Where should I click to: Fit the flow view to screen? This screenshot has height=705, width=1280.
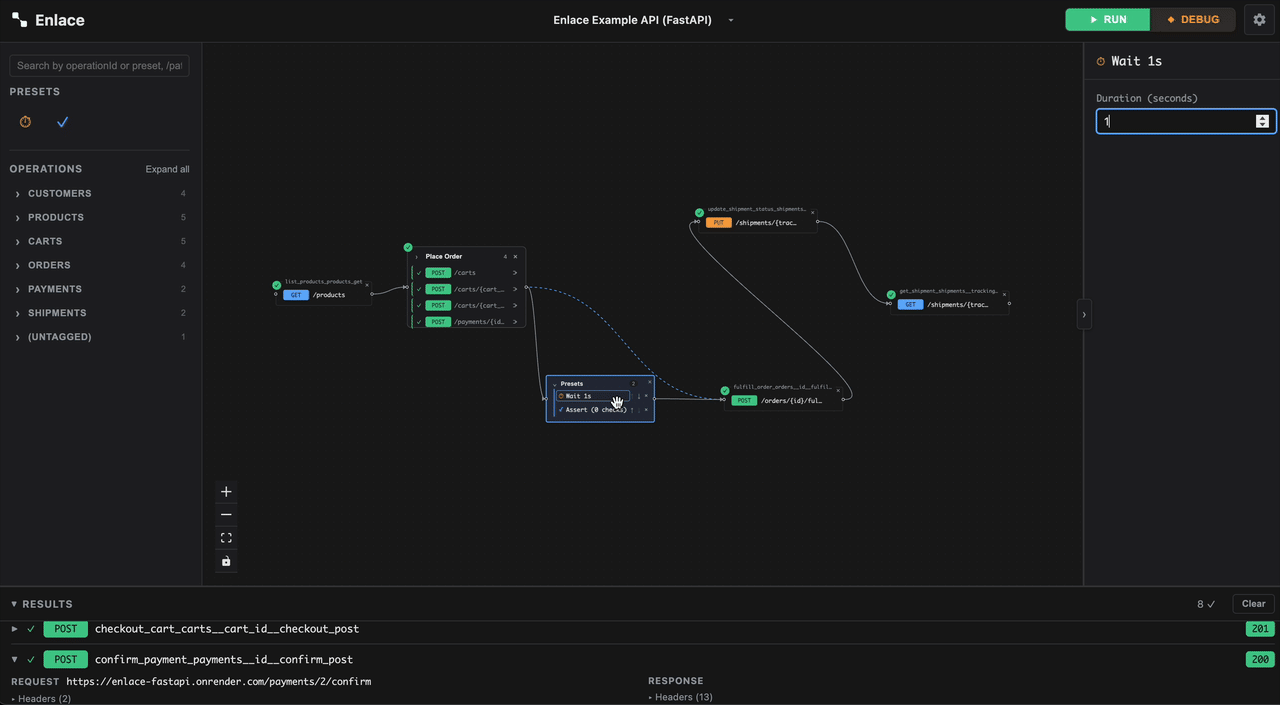(x=226, y=538)
